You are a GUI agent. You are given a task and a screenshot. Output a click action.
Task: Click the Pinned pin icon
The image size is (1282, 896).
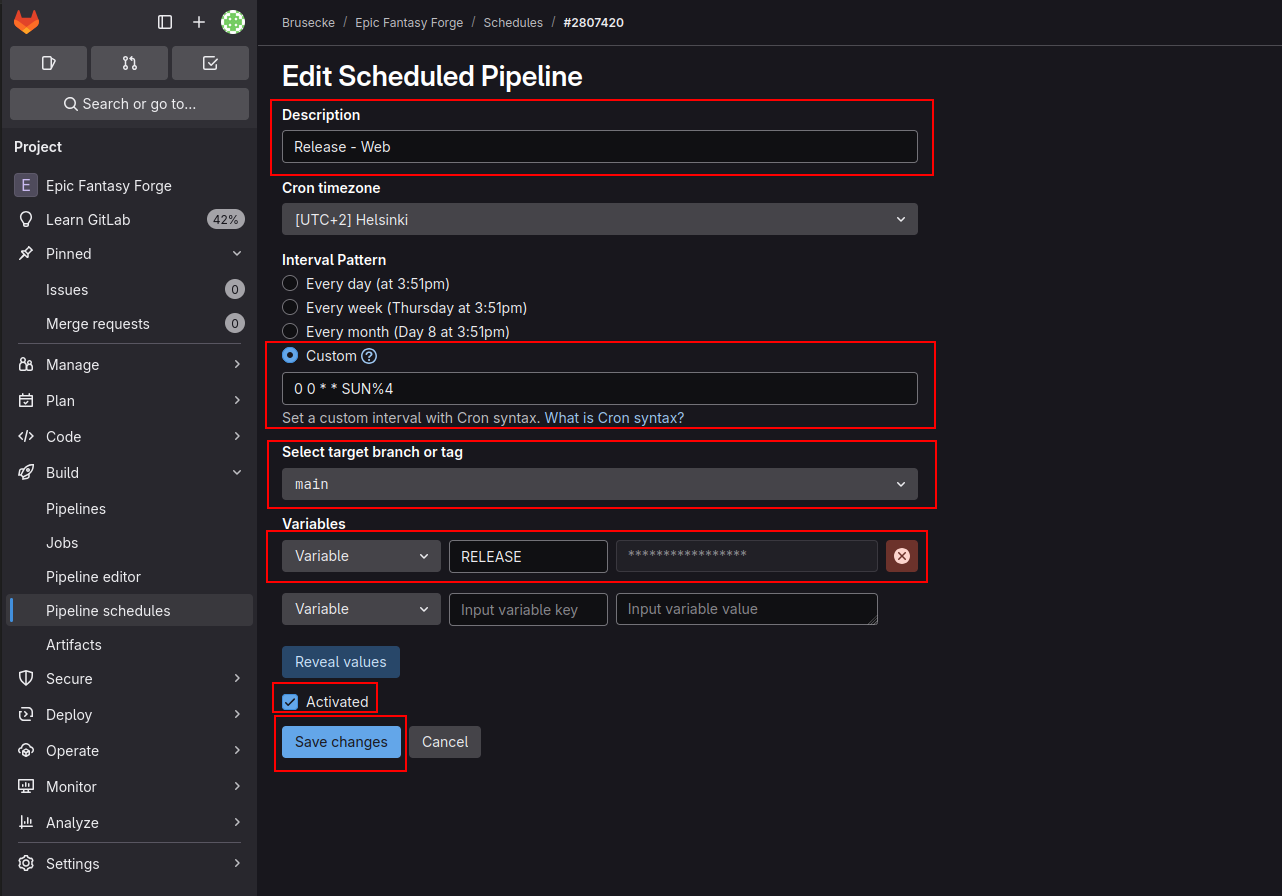pyautogui.click(x=26, y=254)
